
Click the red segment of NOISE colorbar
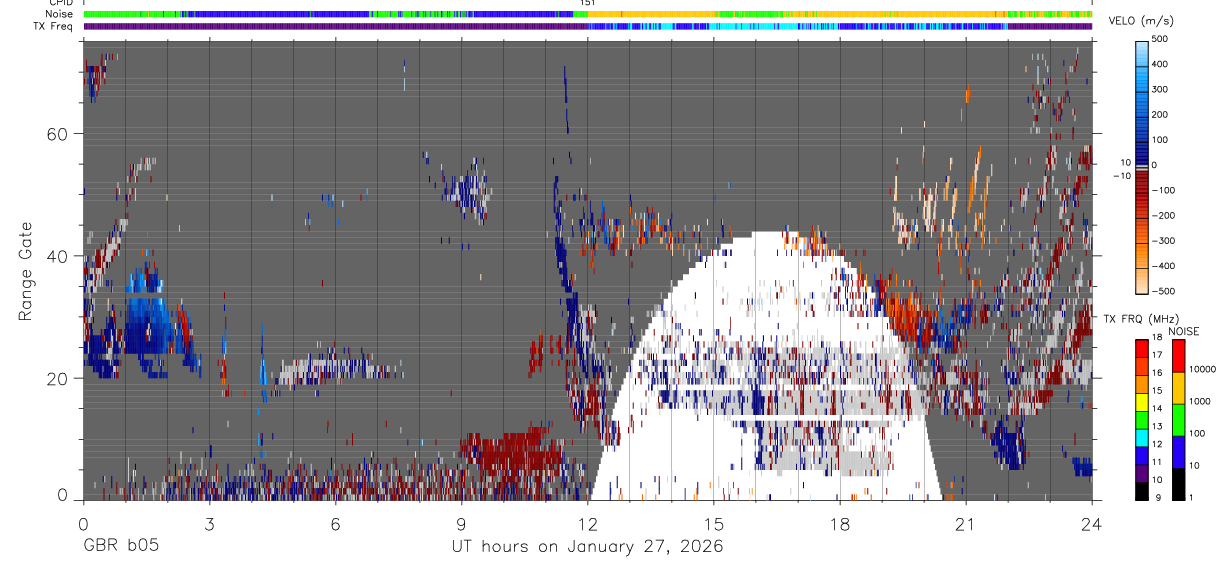click(1179, 355)
